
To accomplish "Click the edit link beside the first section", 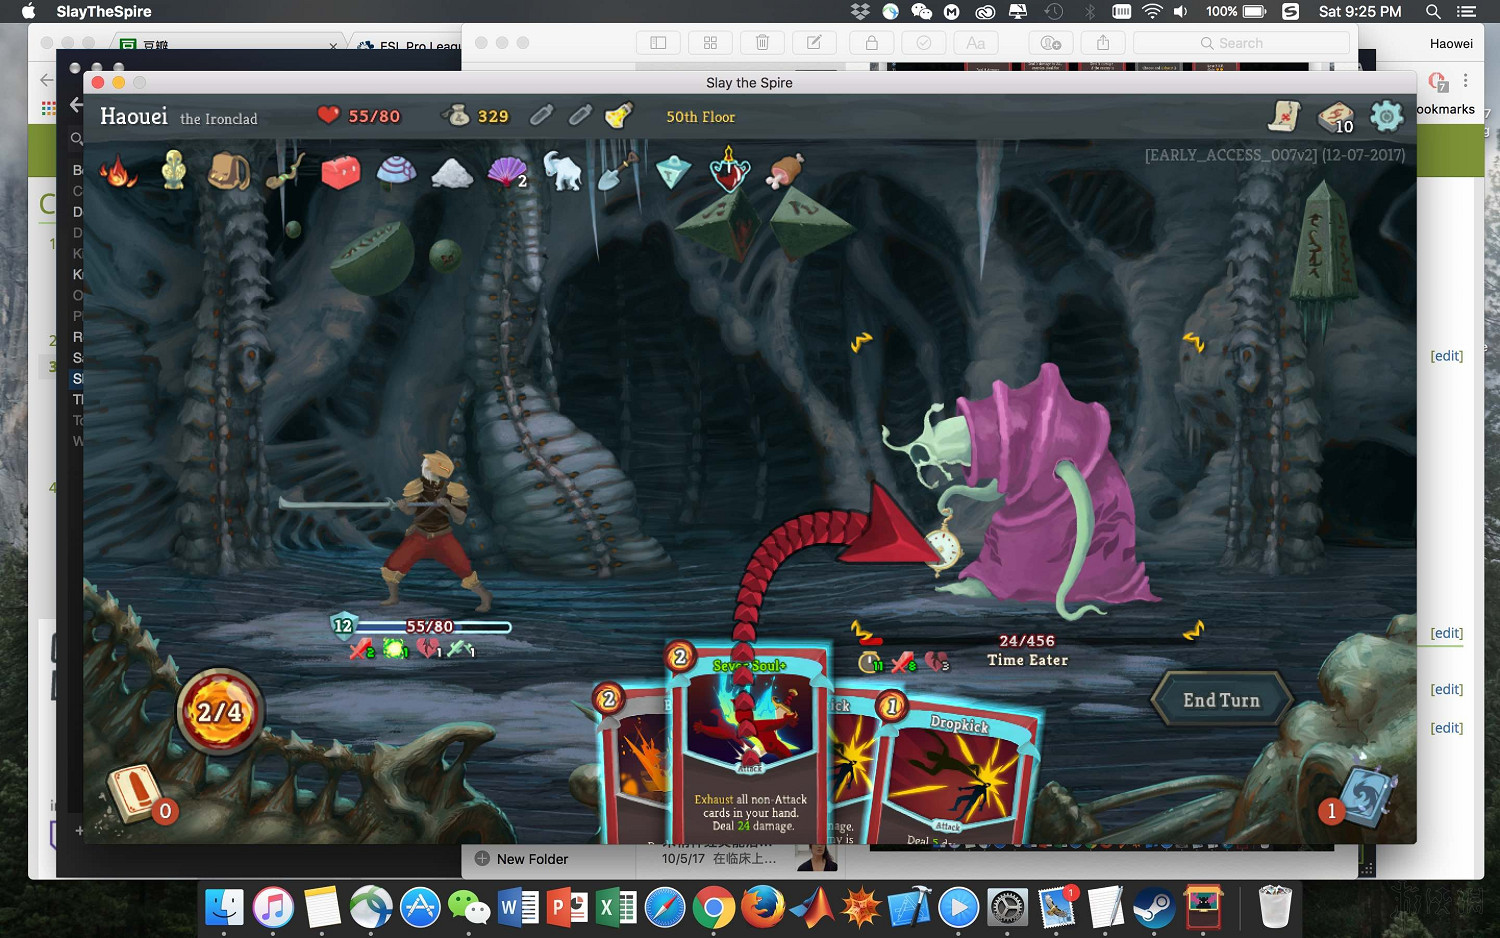I will coord(1446,355).
